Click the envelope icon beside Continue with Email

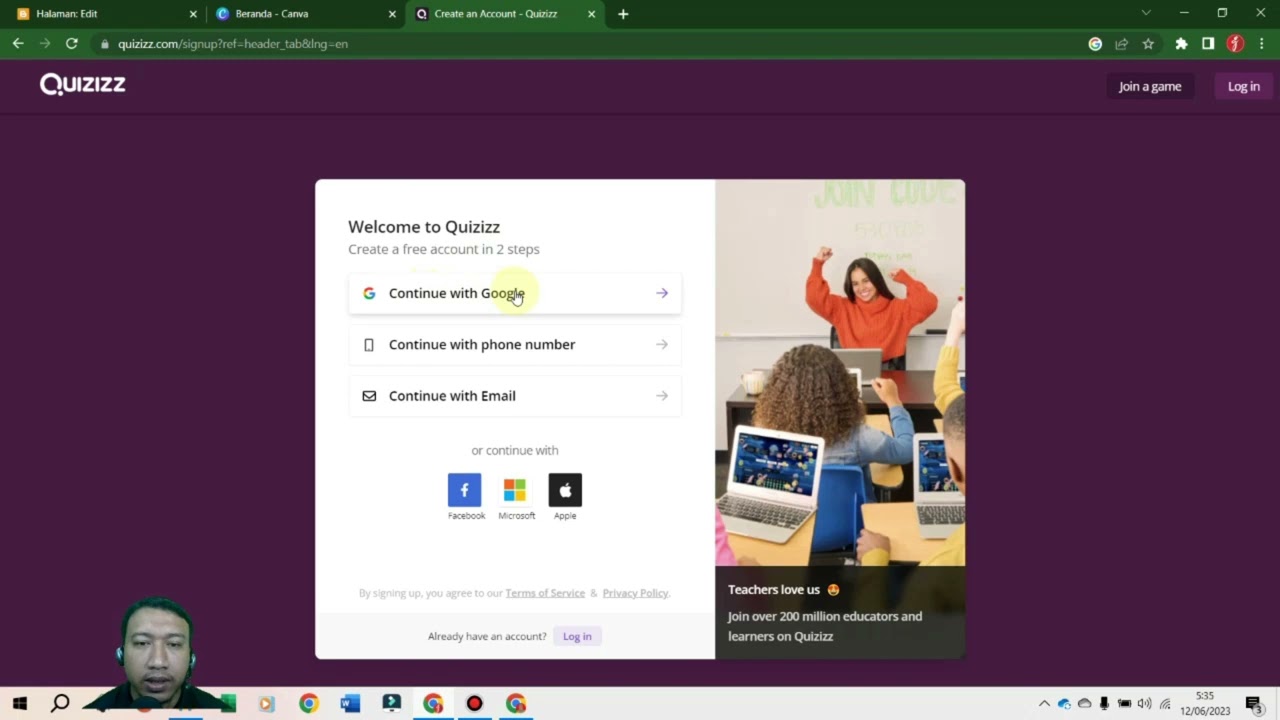tap(369, 396)
